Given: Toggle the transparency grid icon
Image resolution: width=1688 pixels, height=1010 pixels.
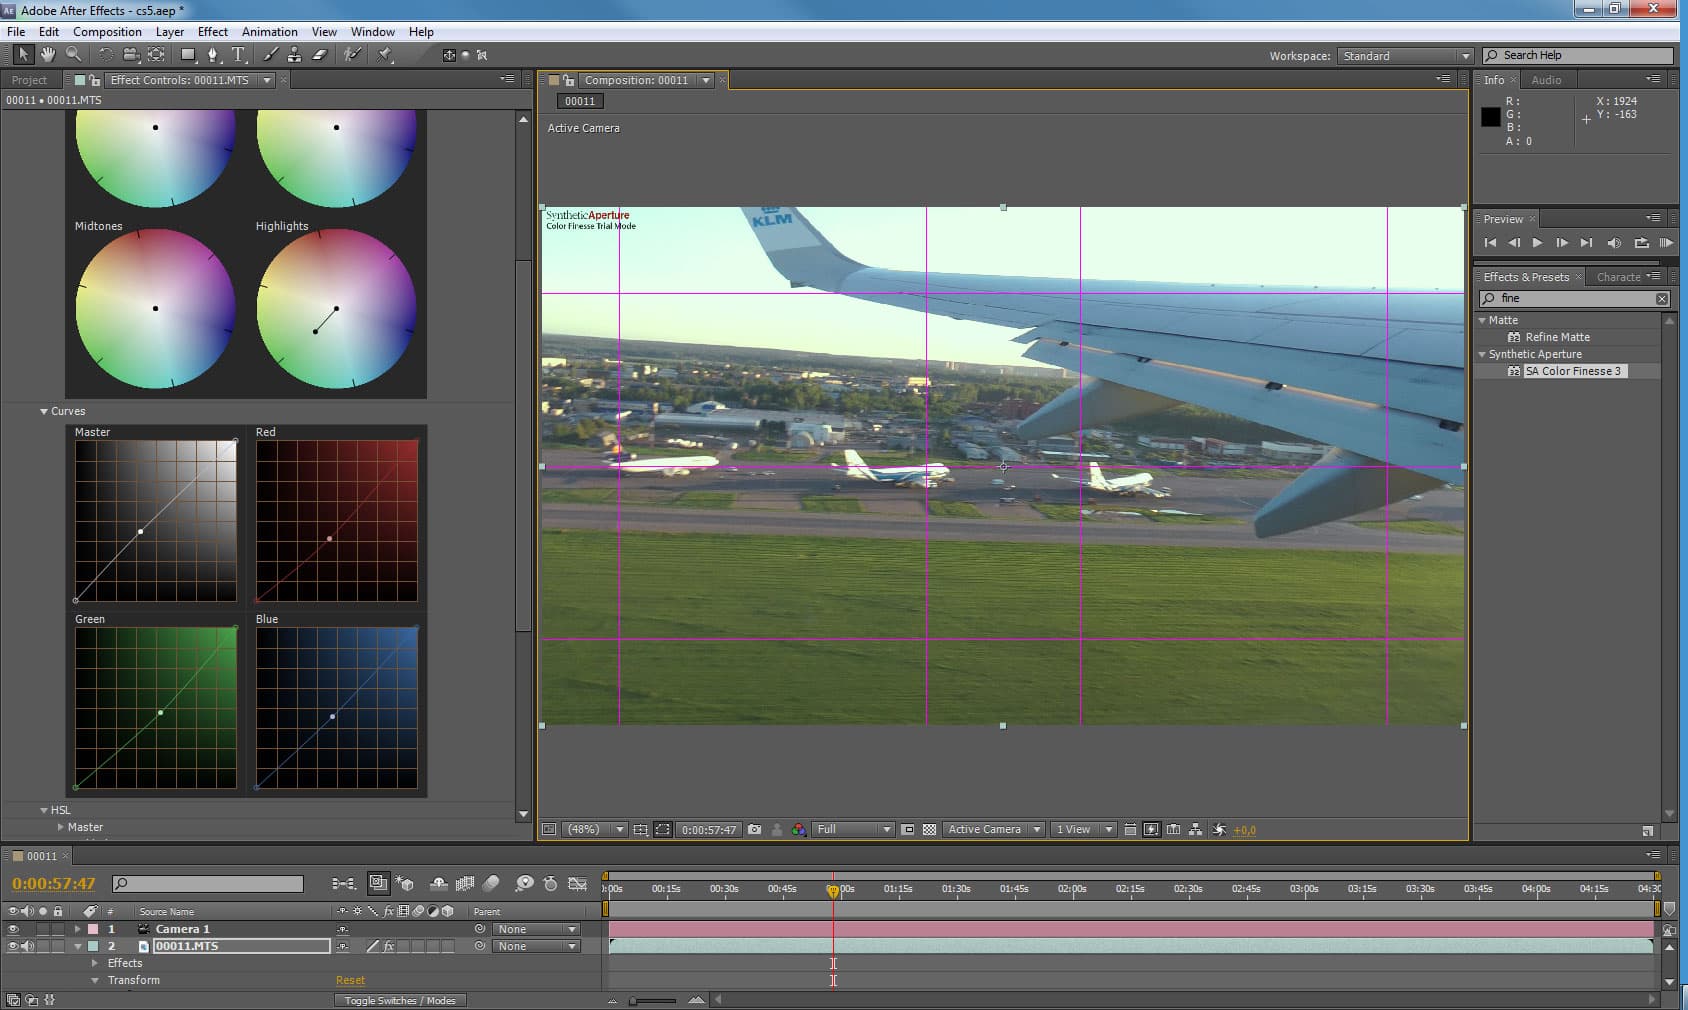Looking at the screenshot, I should pyautogui.click(x=929, y=829).
